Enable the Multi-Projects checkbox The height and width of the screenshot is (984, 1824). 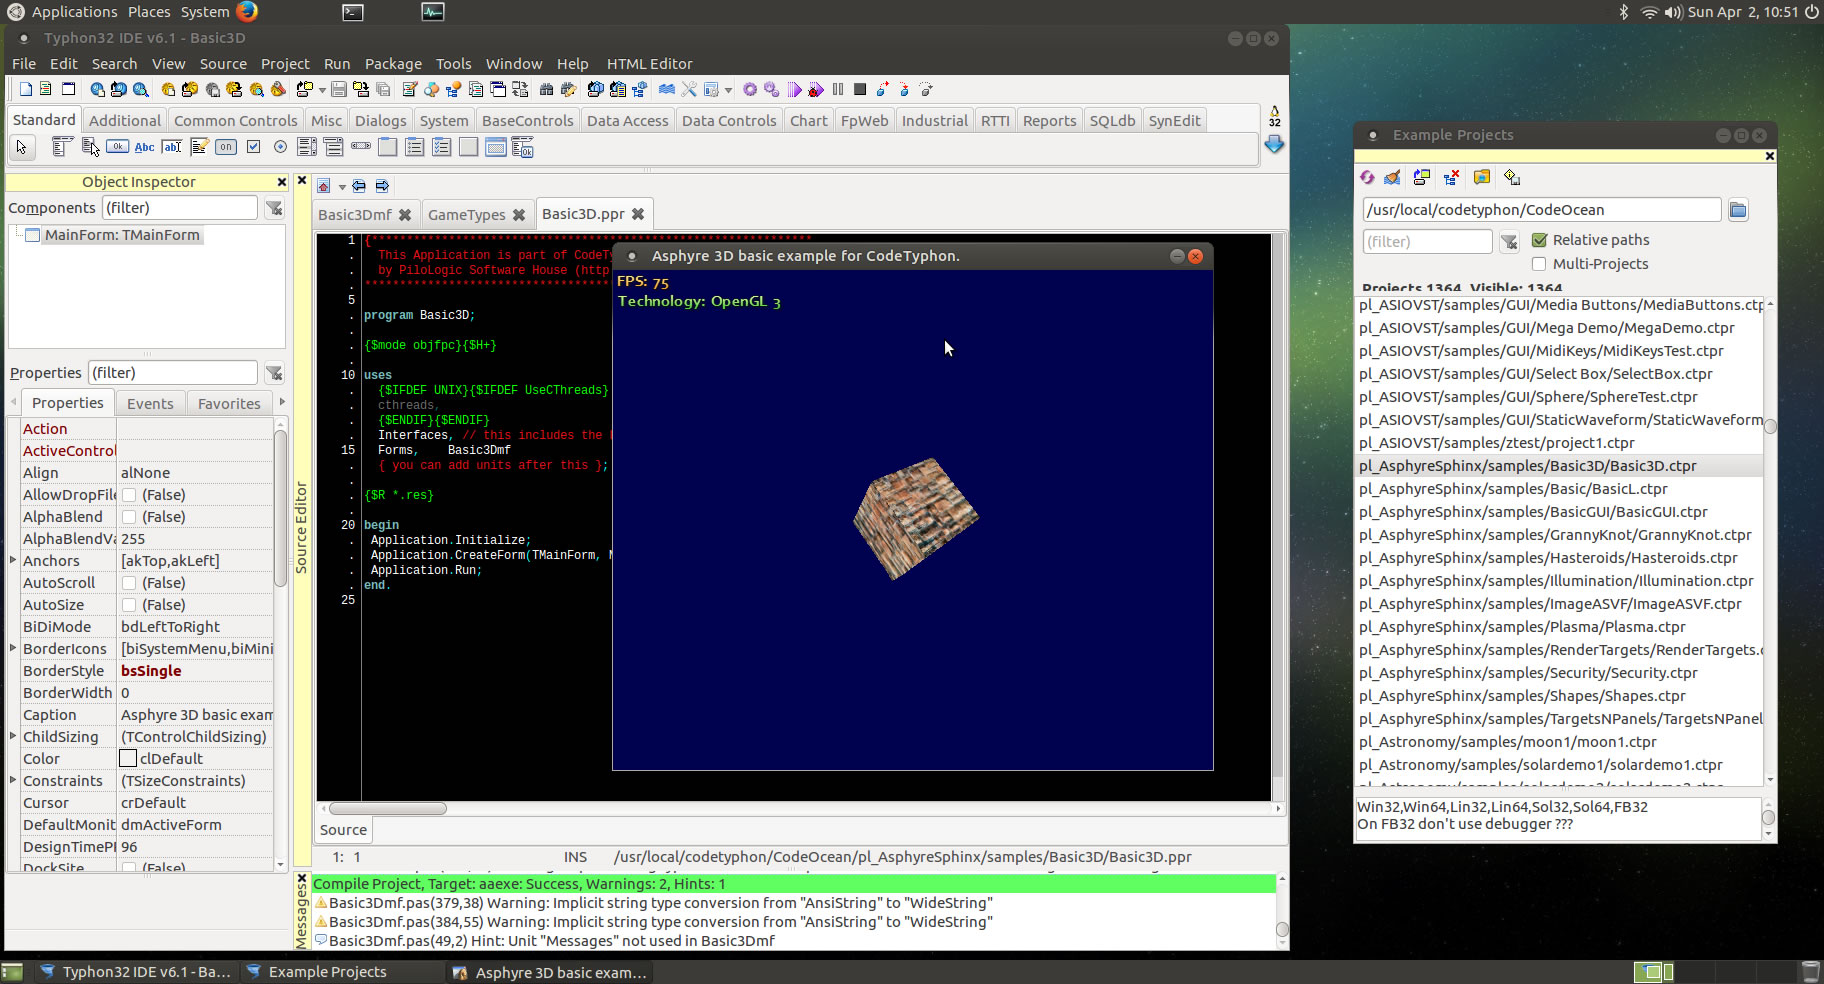(x=1539, y=264)
